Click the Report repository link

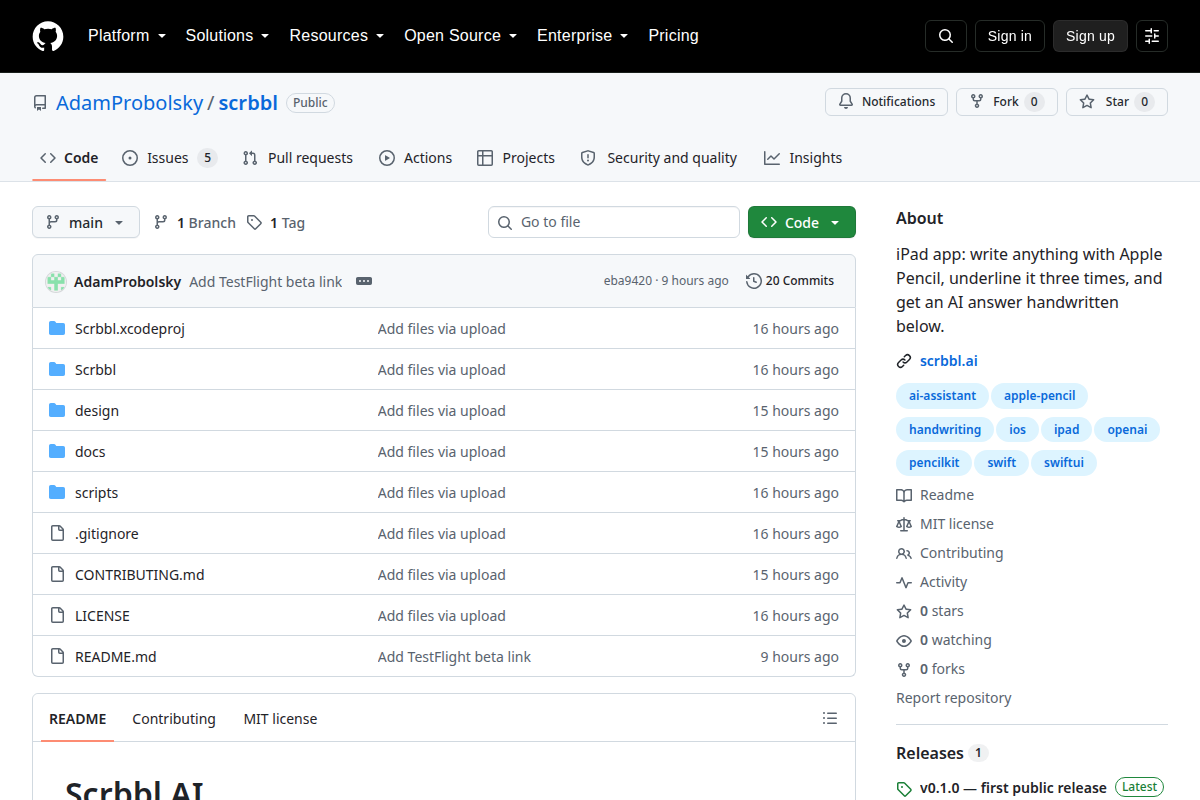(x=954, y=698)
